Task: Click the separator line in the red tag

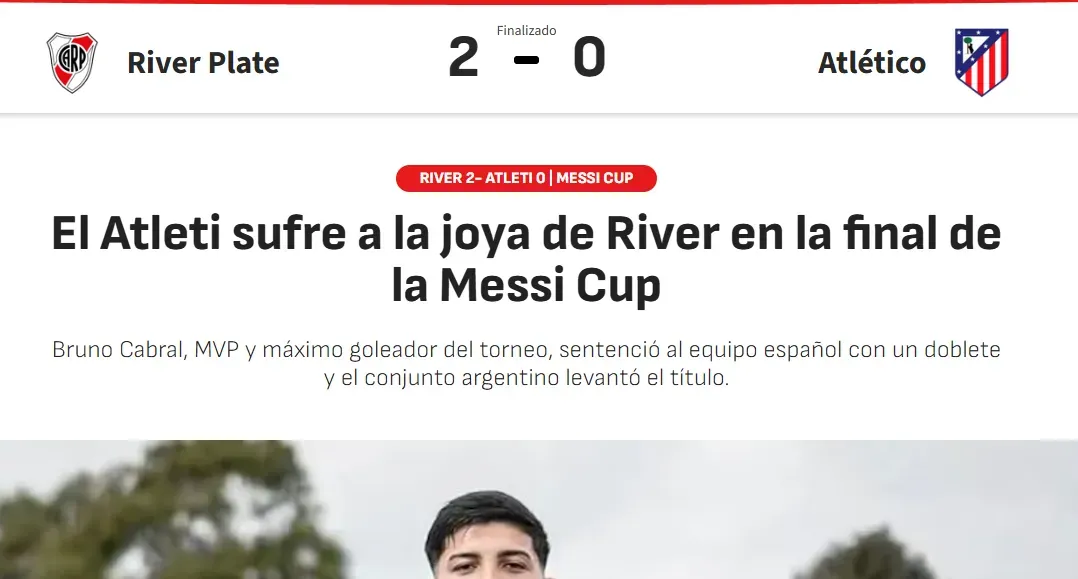Action: point(551,178)
